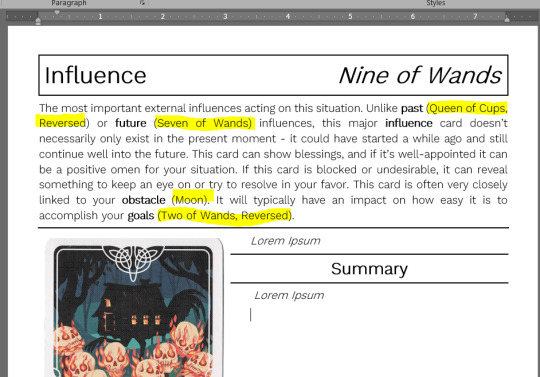This screenshot has height=377, width=540.
Task: Select the first-line indent marker on ruler
Action: point(57,12)
